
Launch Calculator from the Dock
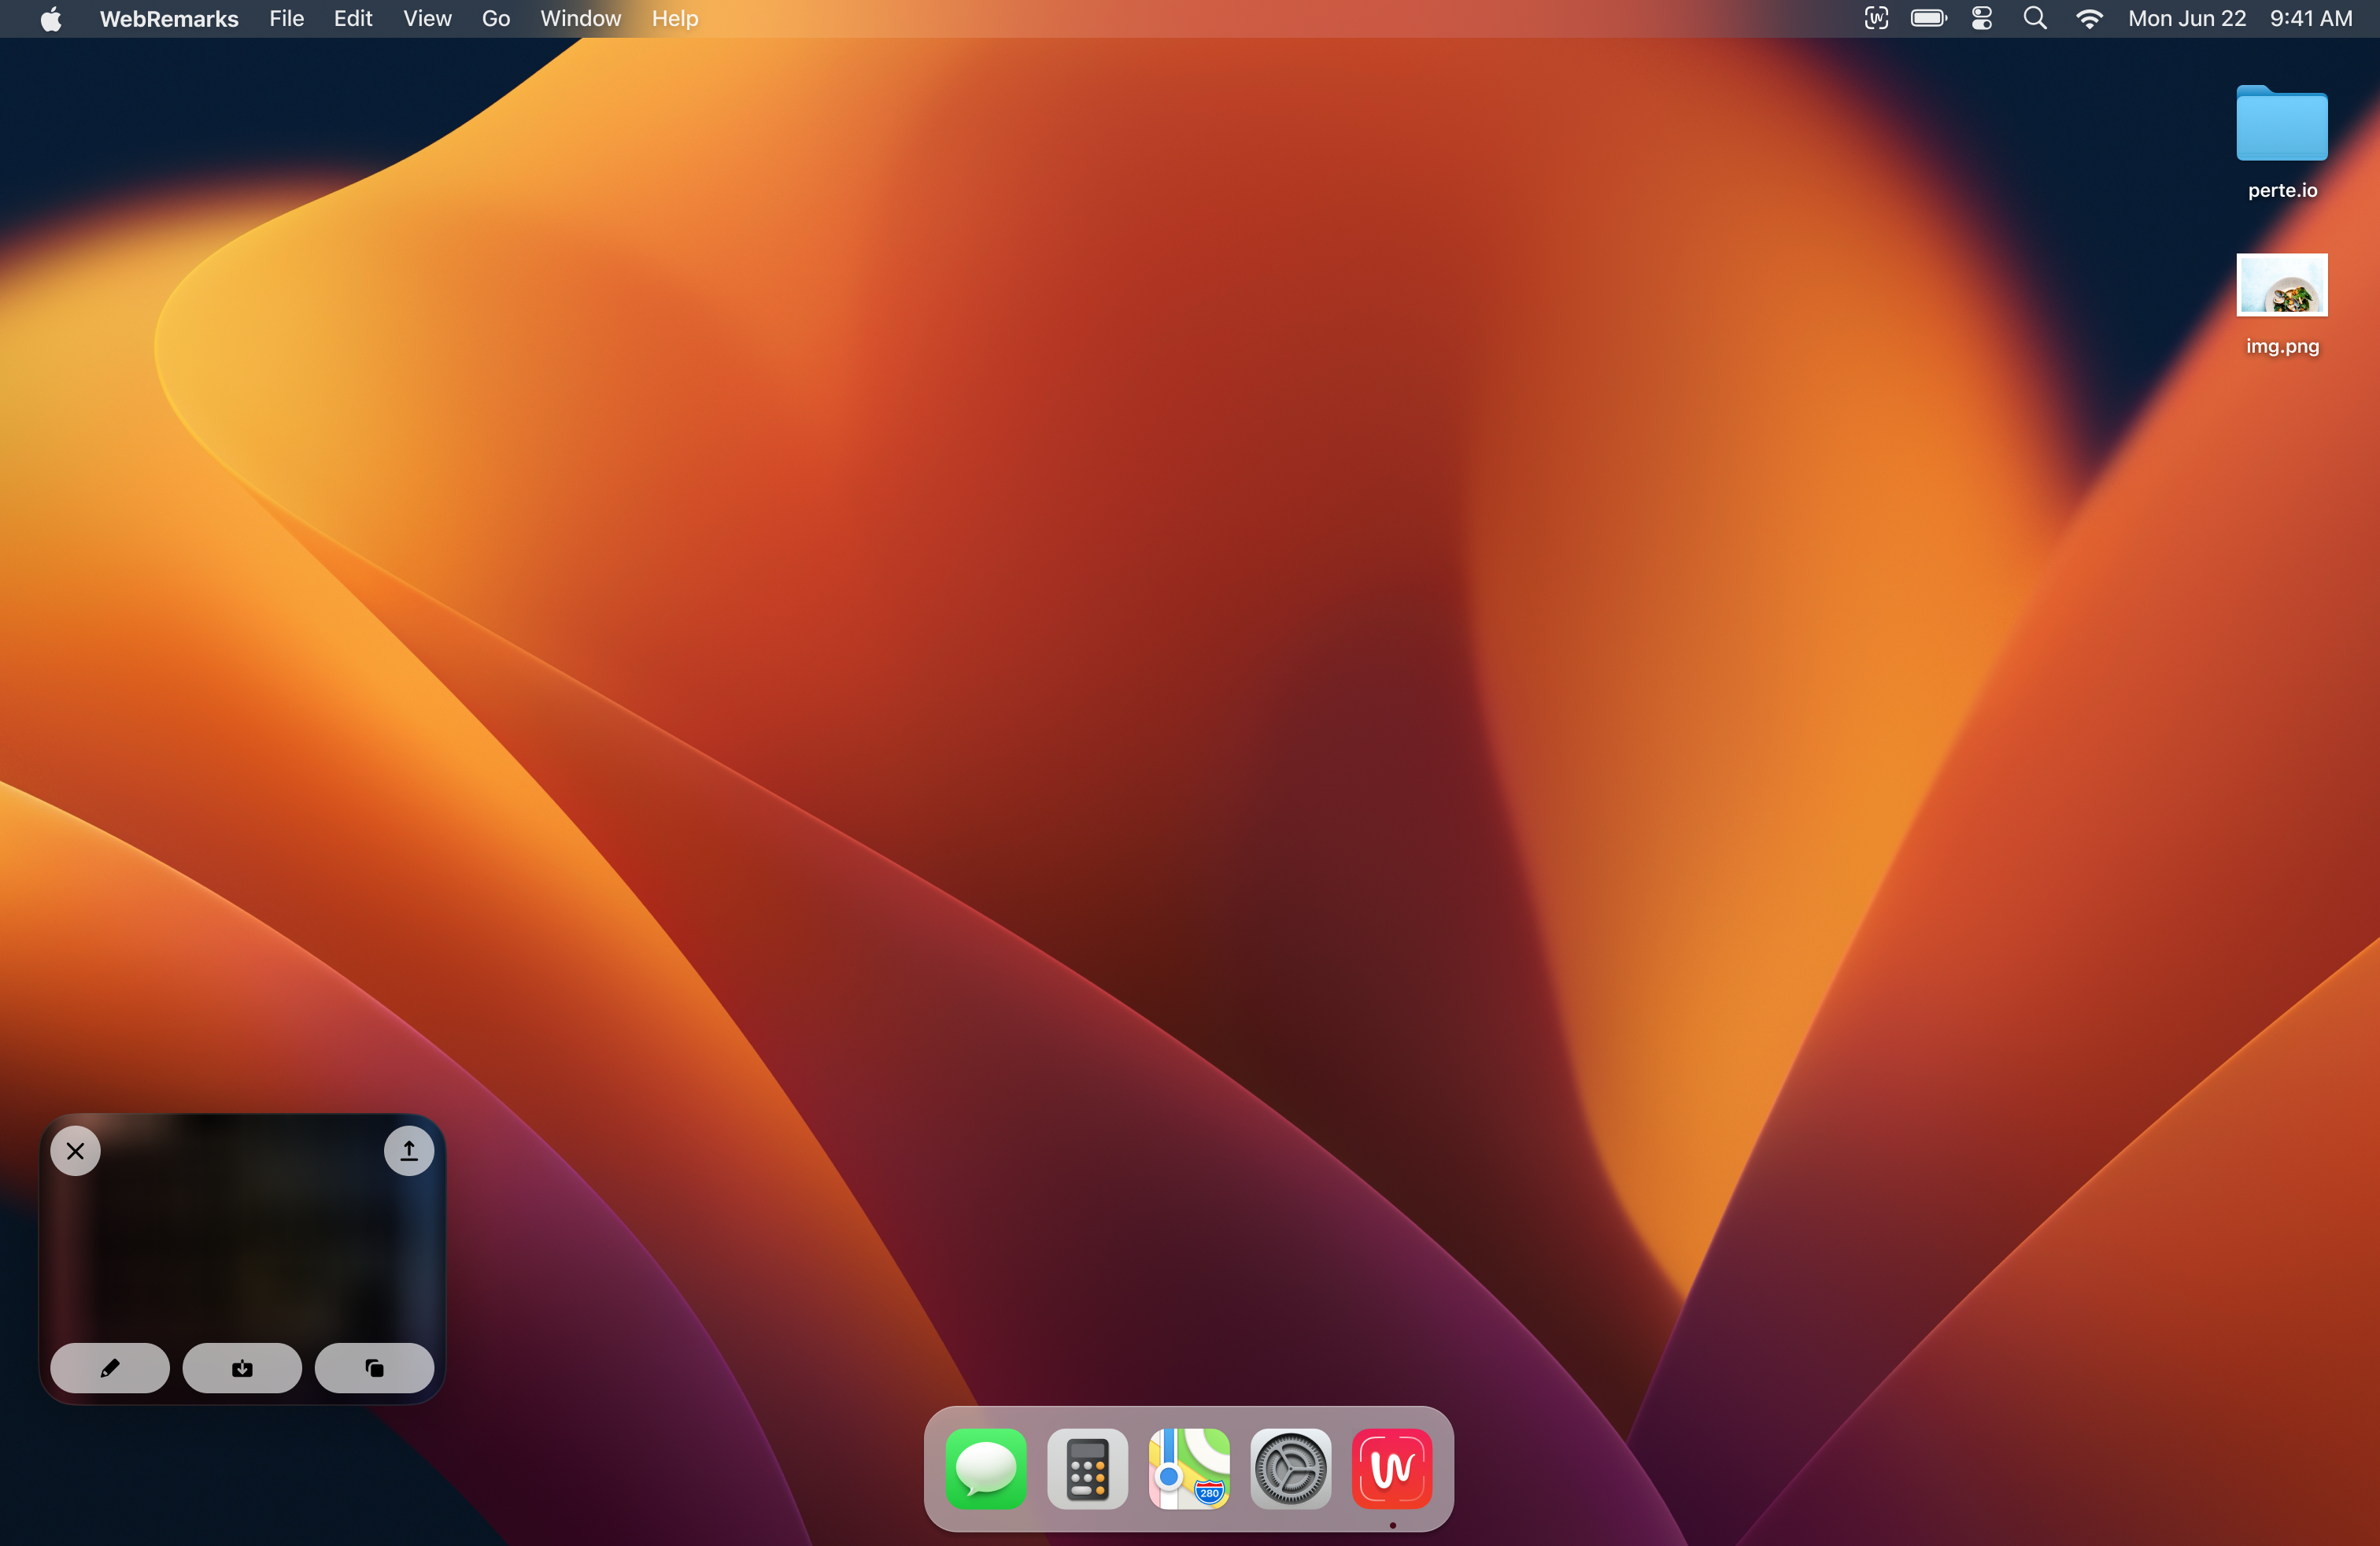coord(1088,1468)
